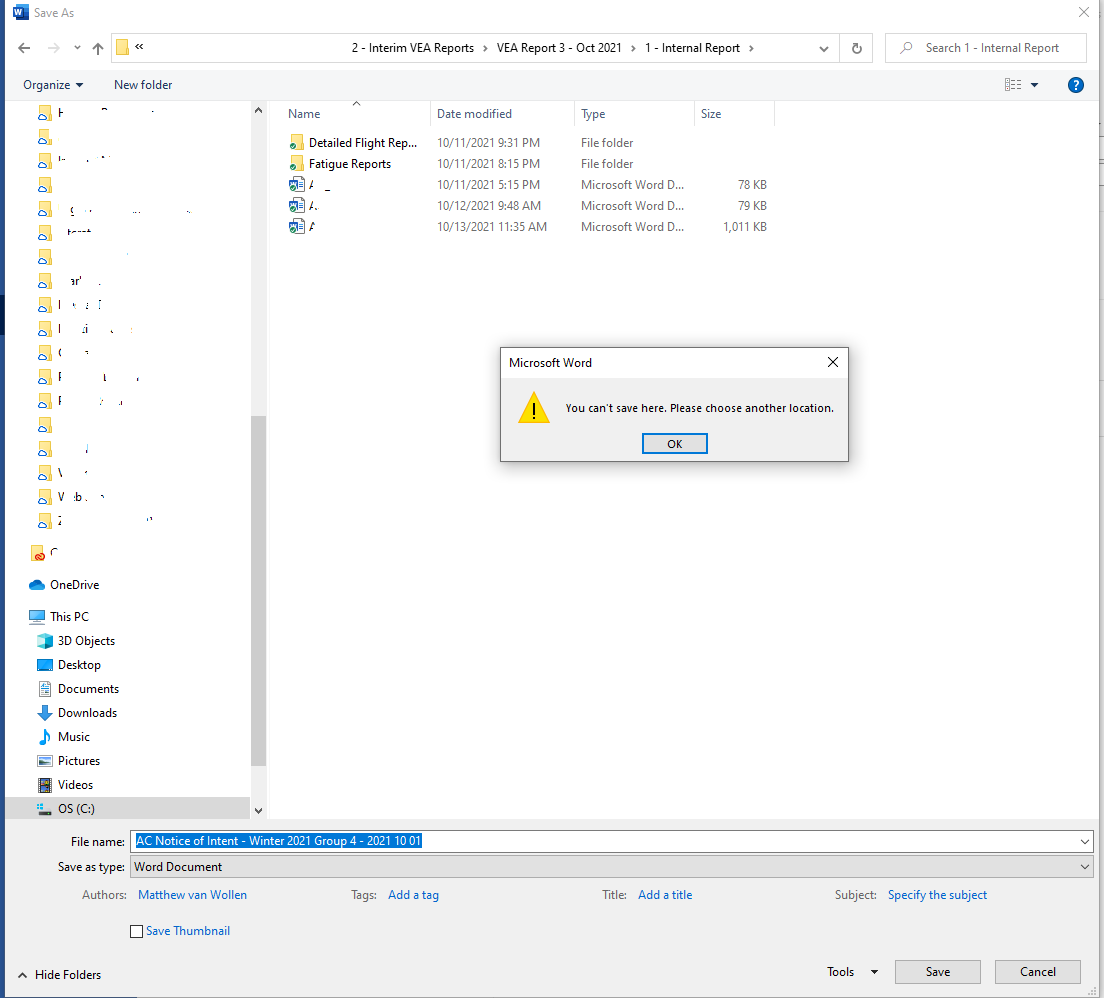Click the Cancel button
The width and height of the screenshot is (1104, 998).
pyautogui.click(x=1037, y=972)
